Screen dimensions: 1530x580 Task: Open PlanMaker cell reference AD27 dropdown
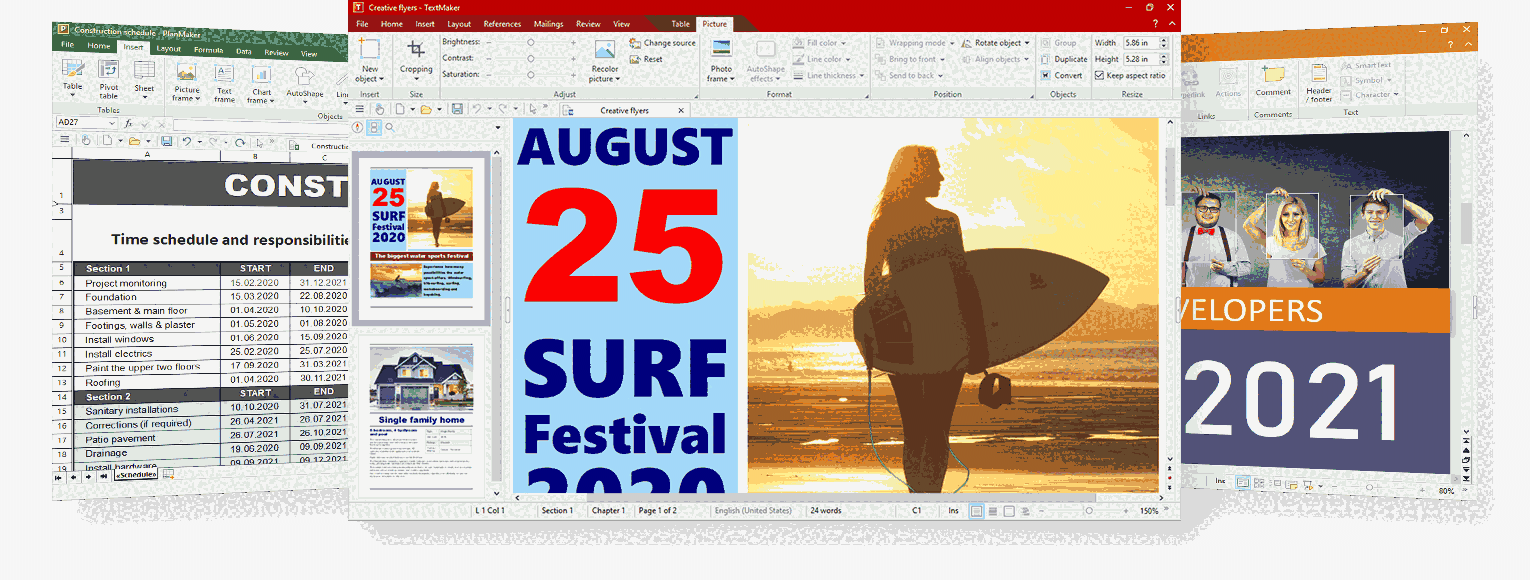[112, 123]
